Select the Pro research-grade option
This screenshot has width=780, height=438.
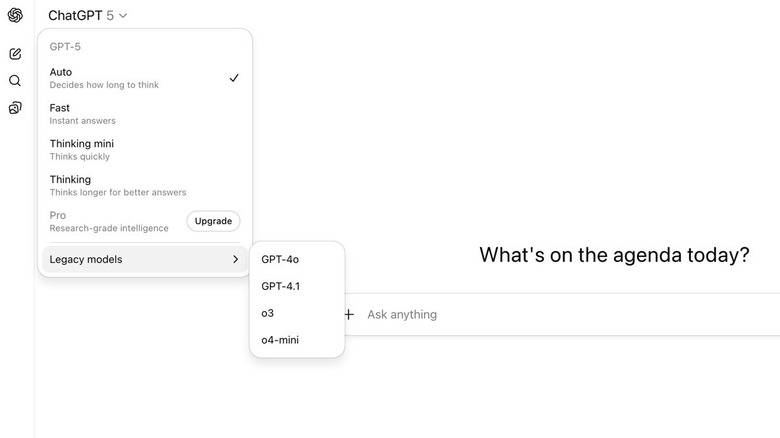pyautogui.click(x=109, y=221)
